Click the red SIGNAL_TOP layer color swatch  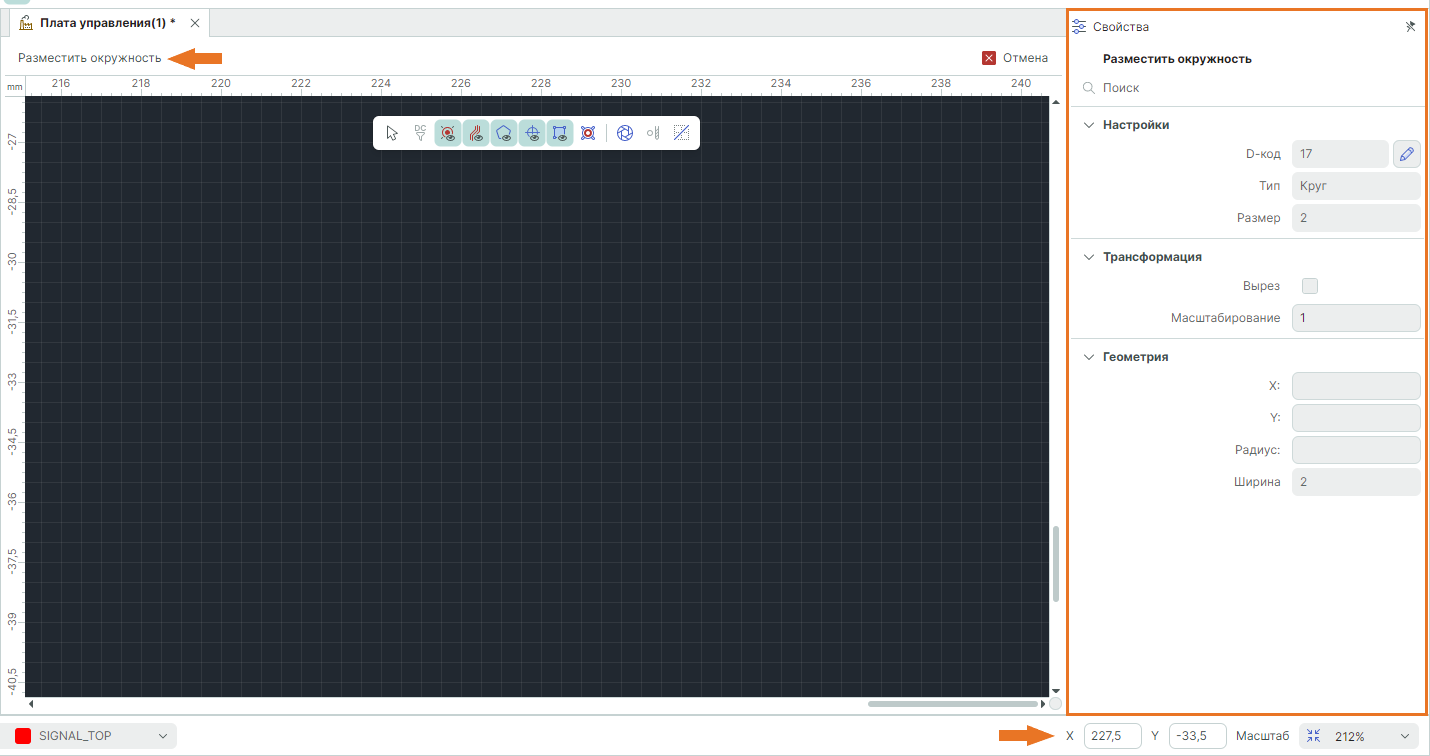pos(23,736)
